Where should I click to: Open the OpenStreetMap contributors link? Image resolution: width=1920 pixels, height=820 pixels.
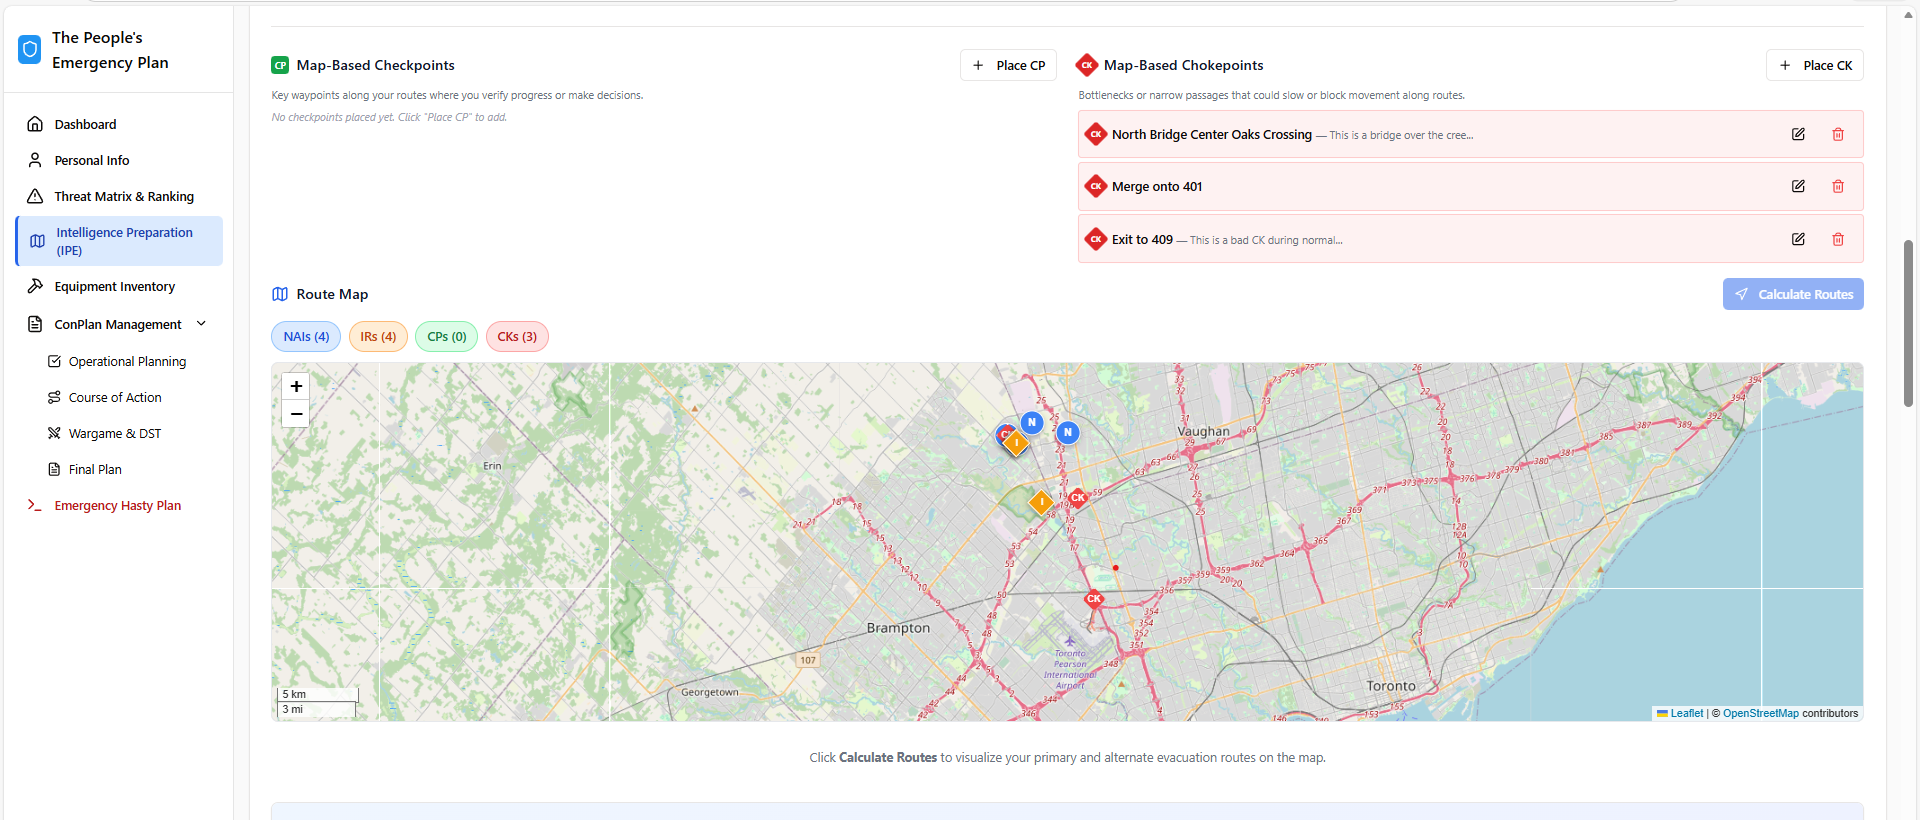tap(1760, 713)
